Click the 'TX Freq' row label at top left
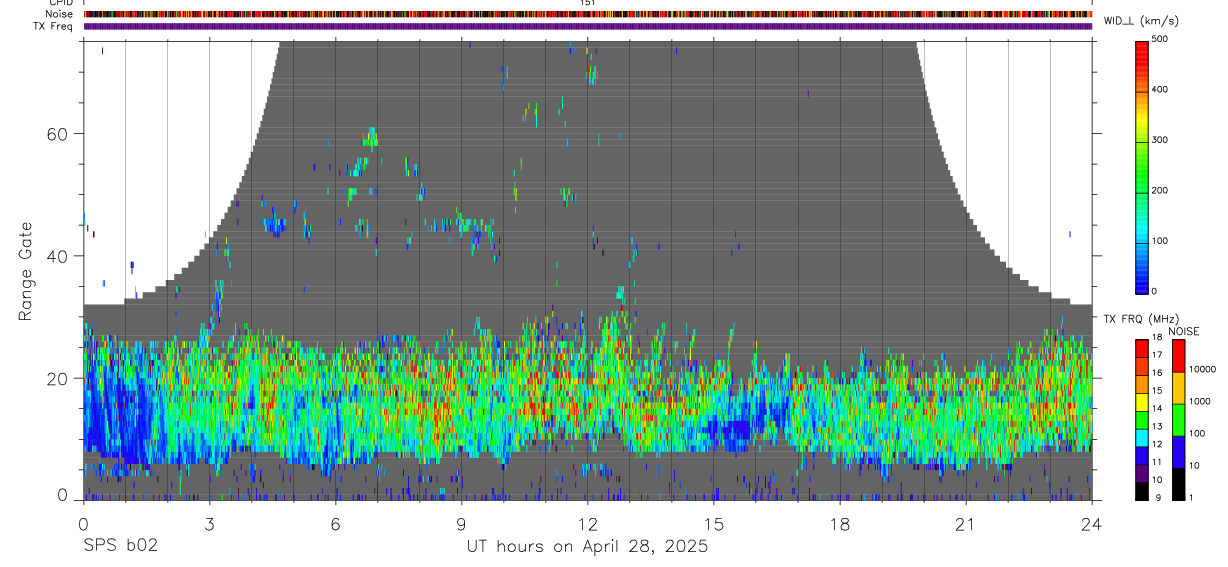The image size is (1228, 567). (x=54, y=26)
